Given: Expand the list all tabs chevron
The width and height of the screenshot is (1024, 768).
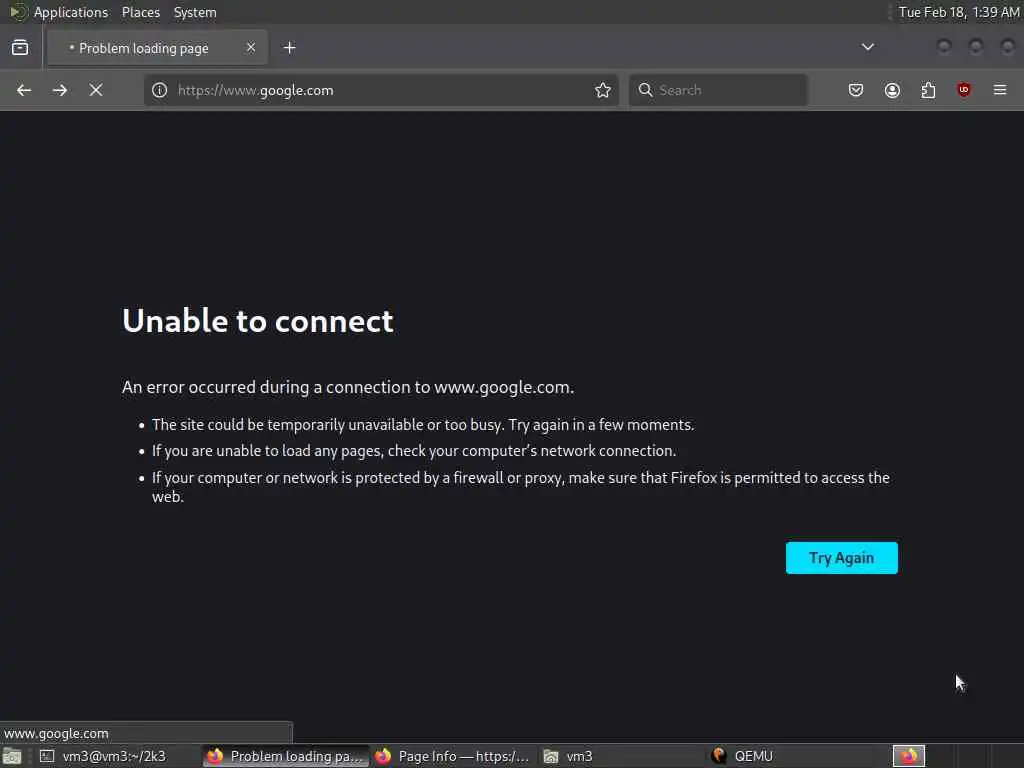Looking at the screenshot, I should tap(867, 47).
